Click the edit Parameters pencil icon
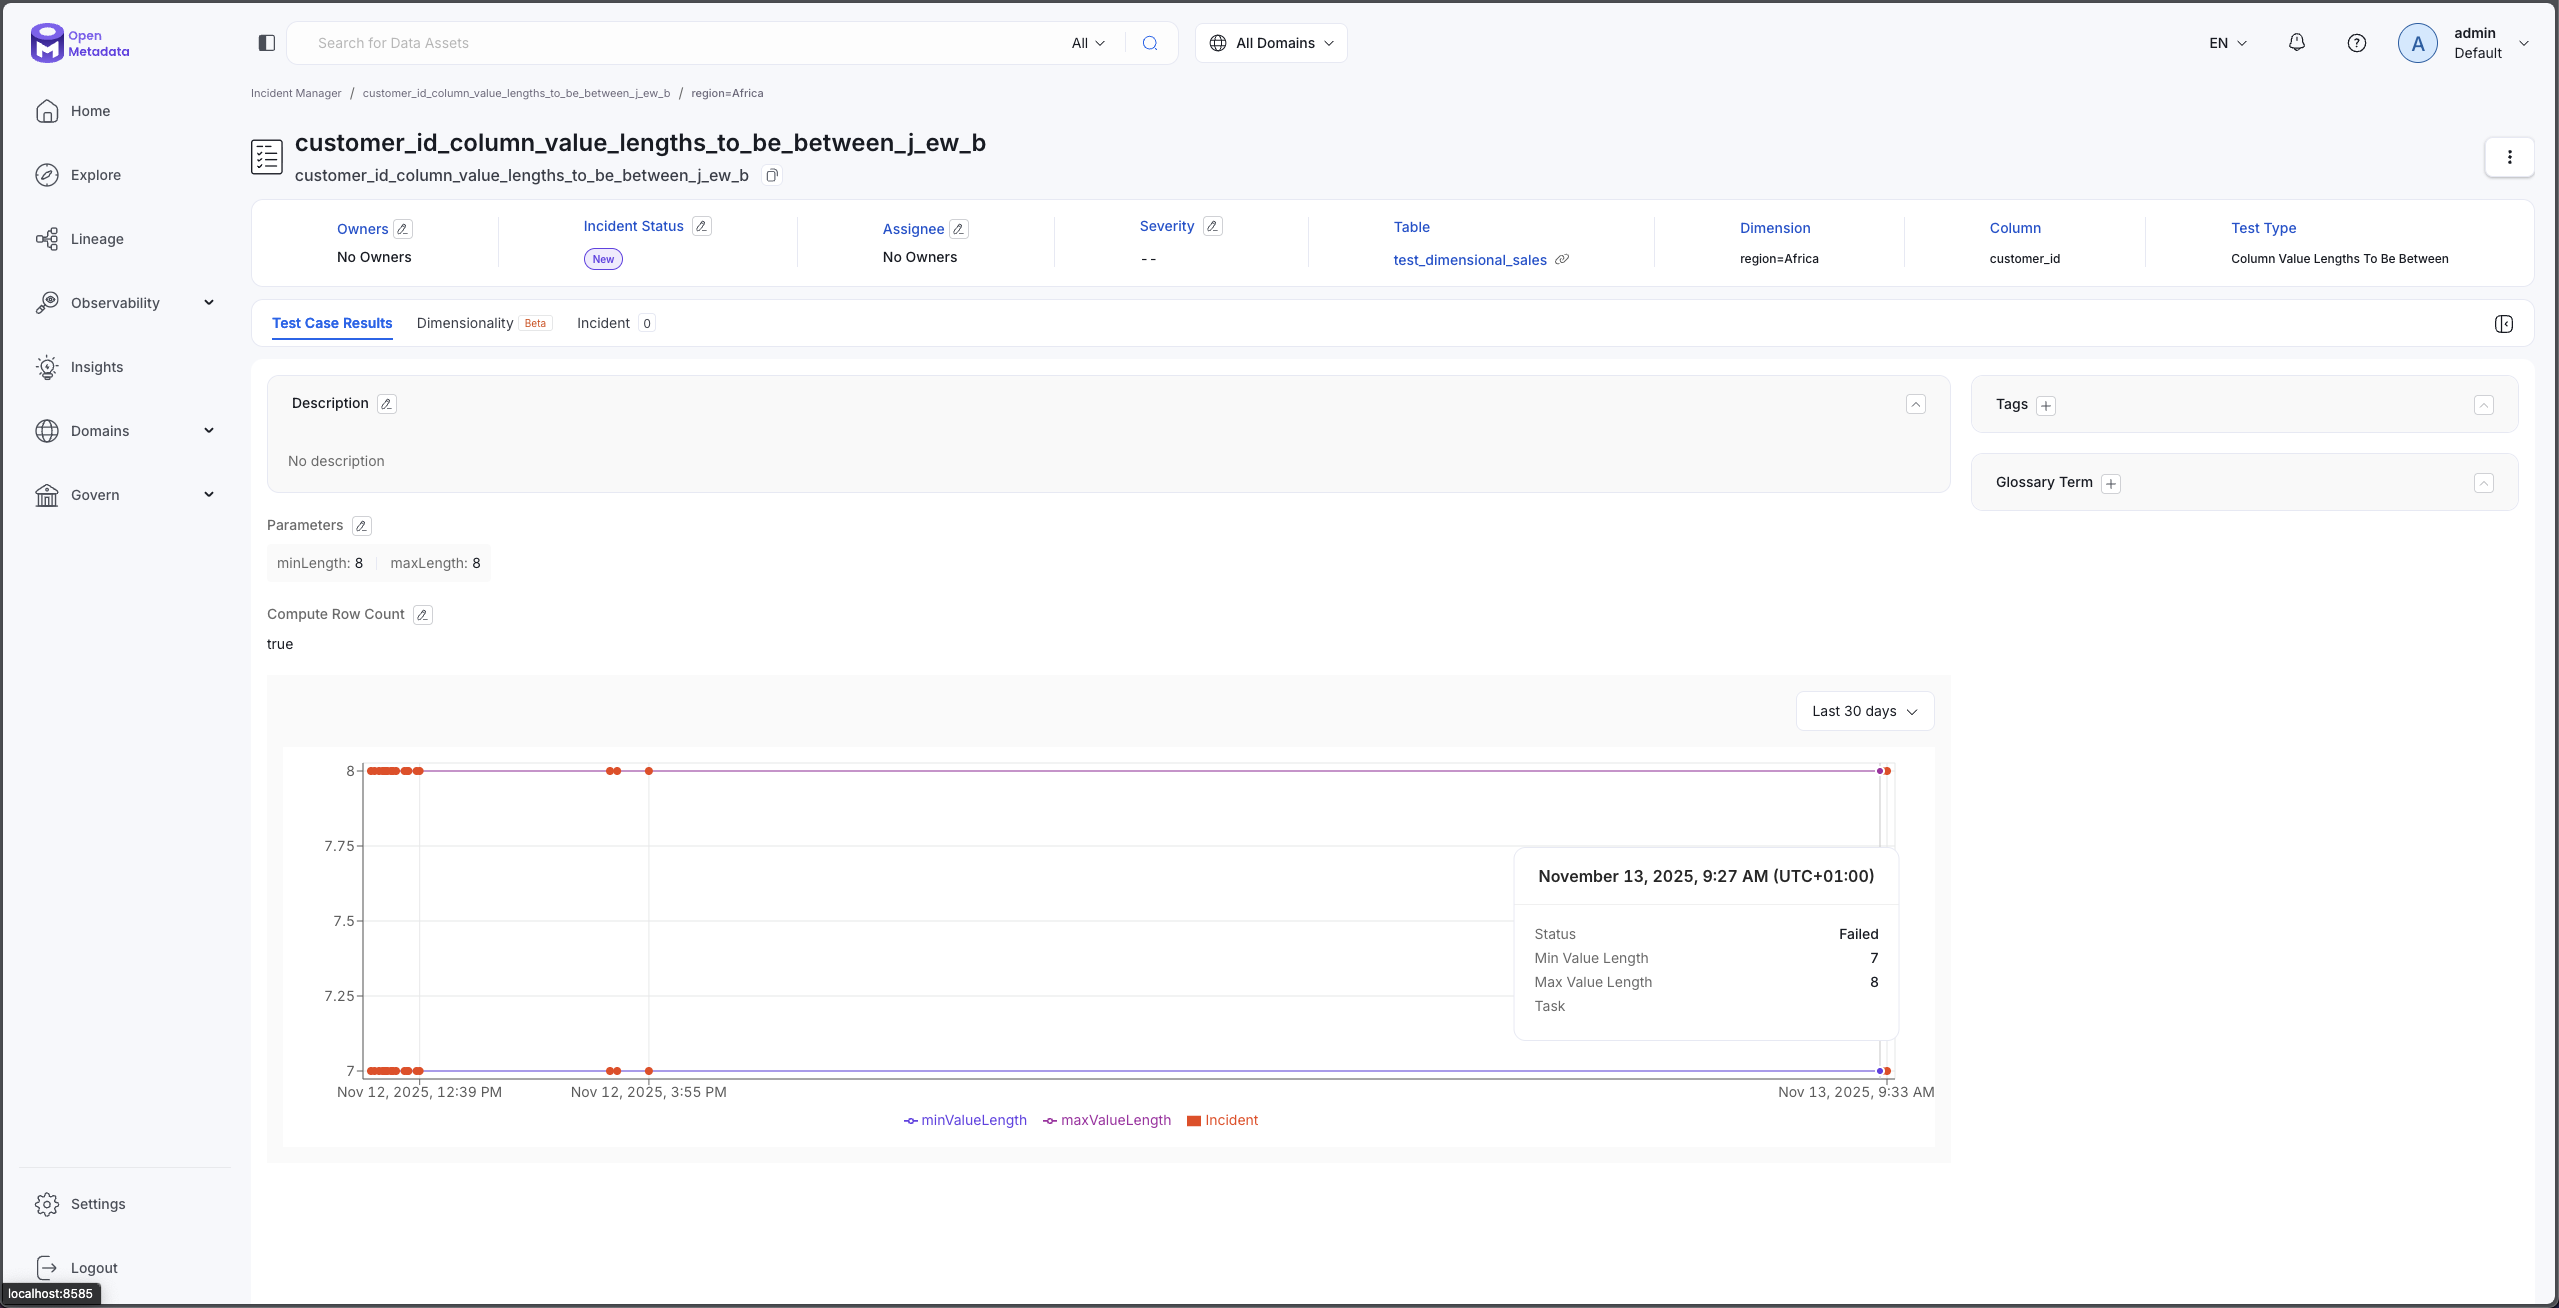 [x=362, y=526]
